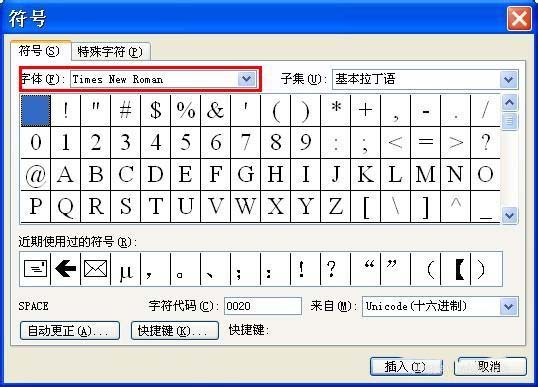Viewport: 538px width, 387px height.
Task: Open the 来自 Unicode dropdown arrow
Action: click(x=509, y=306)
